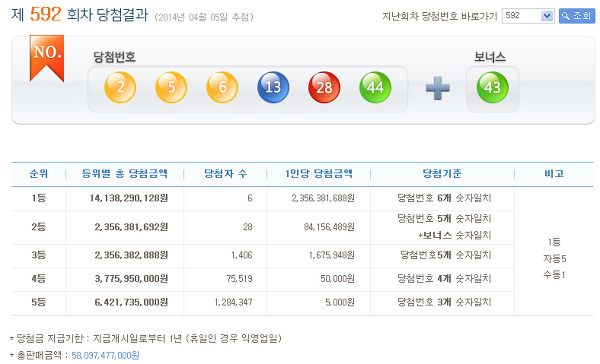600x364 pixels.
Task: Click the 14,138,290,128원 total prize cell
Action: pyautogui.click(x=129, y=198)
